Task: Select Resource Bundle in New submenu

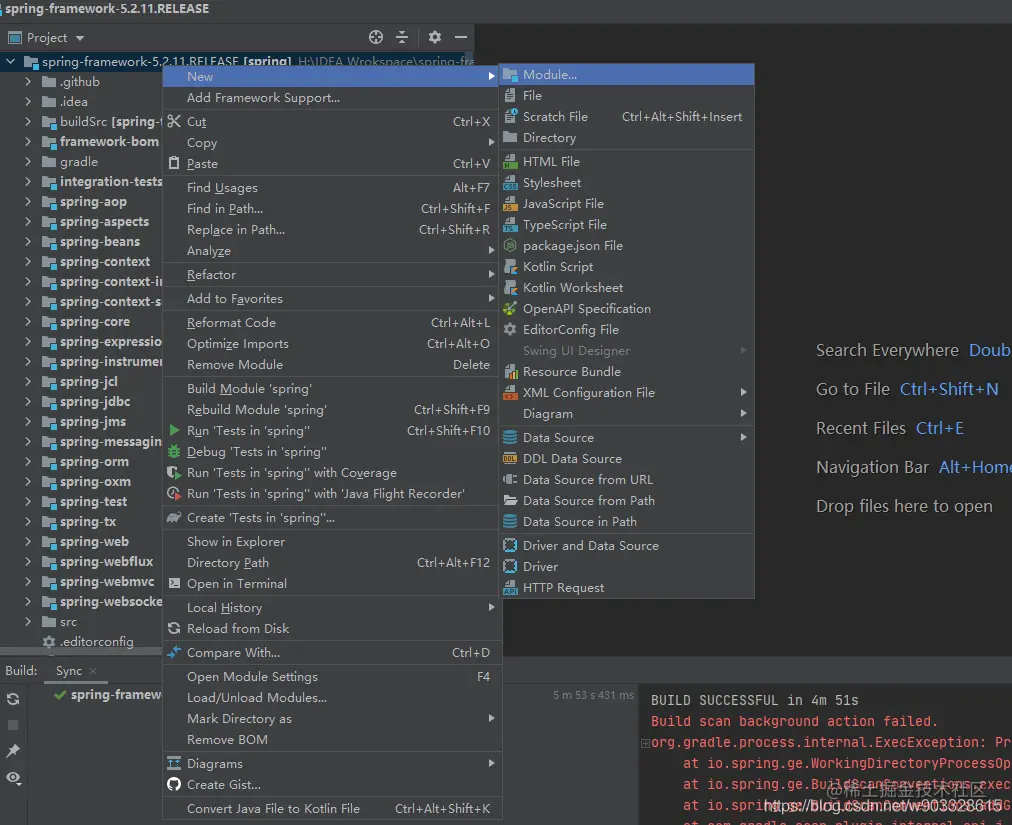Action: tap(627, 372)
